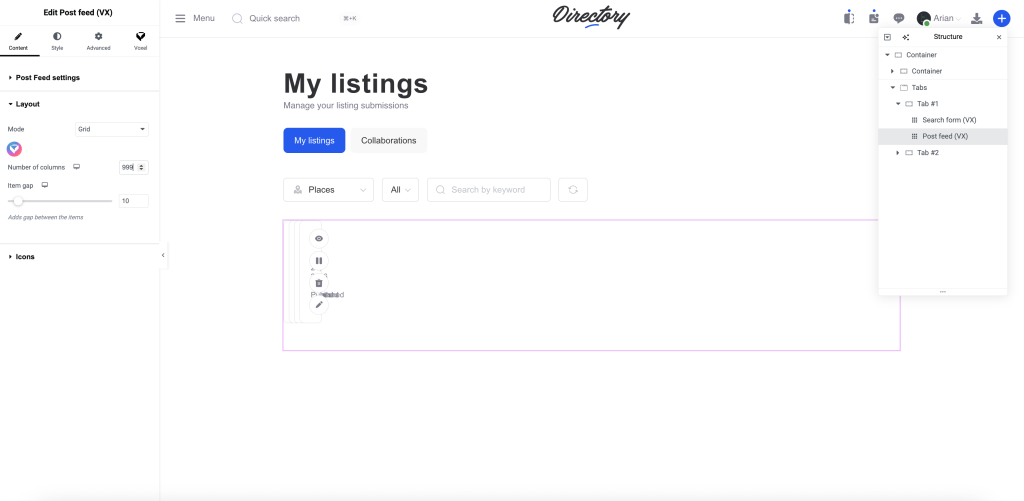Screen dimensions: 1024x501
Task: Click the Voxel heart icon in Layout
Action: click(x=14, y=149)
